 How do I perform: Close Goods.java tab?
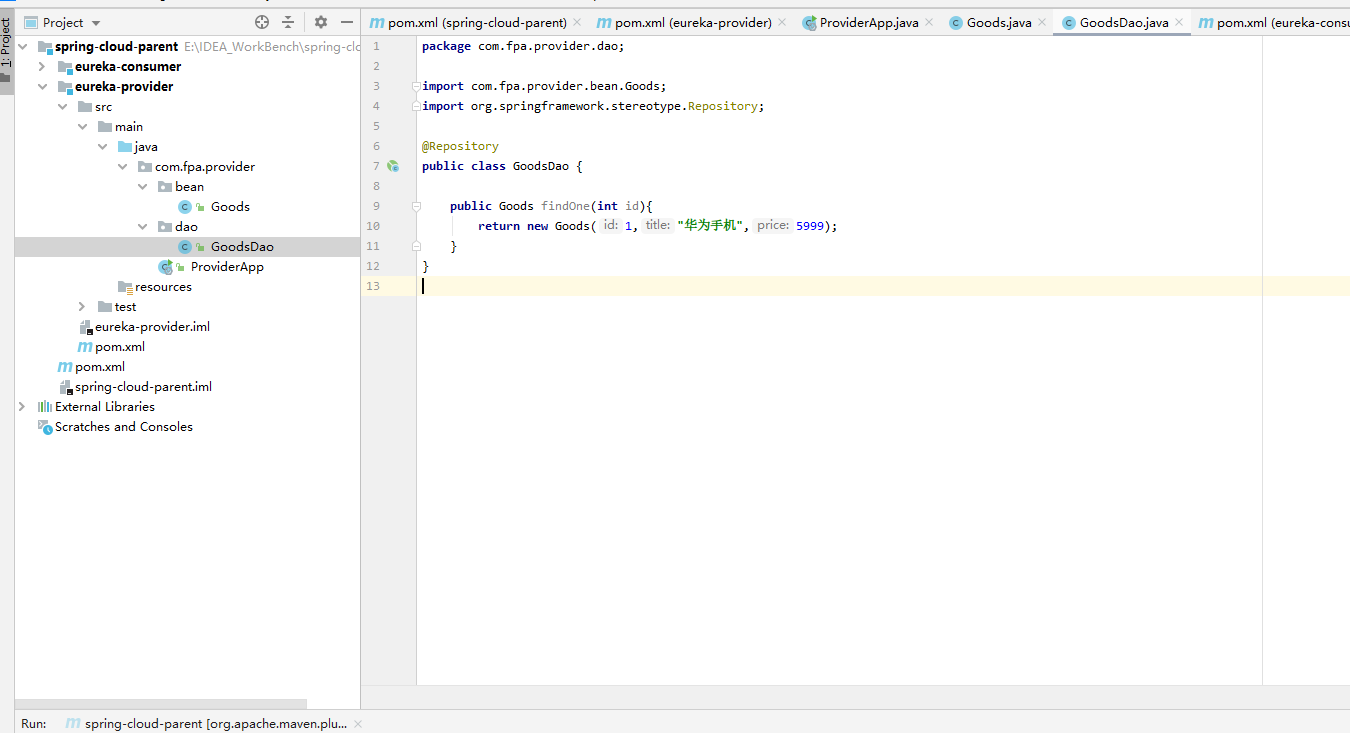point(1041,22)
